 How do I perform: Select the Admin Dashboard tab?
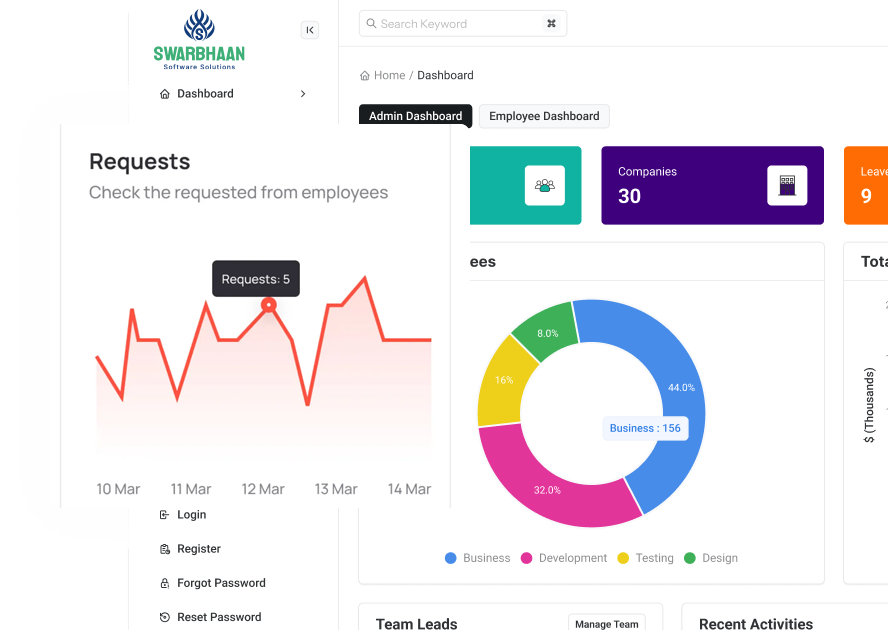(x=415, y=116)
